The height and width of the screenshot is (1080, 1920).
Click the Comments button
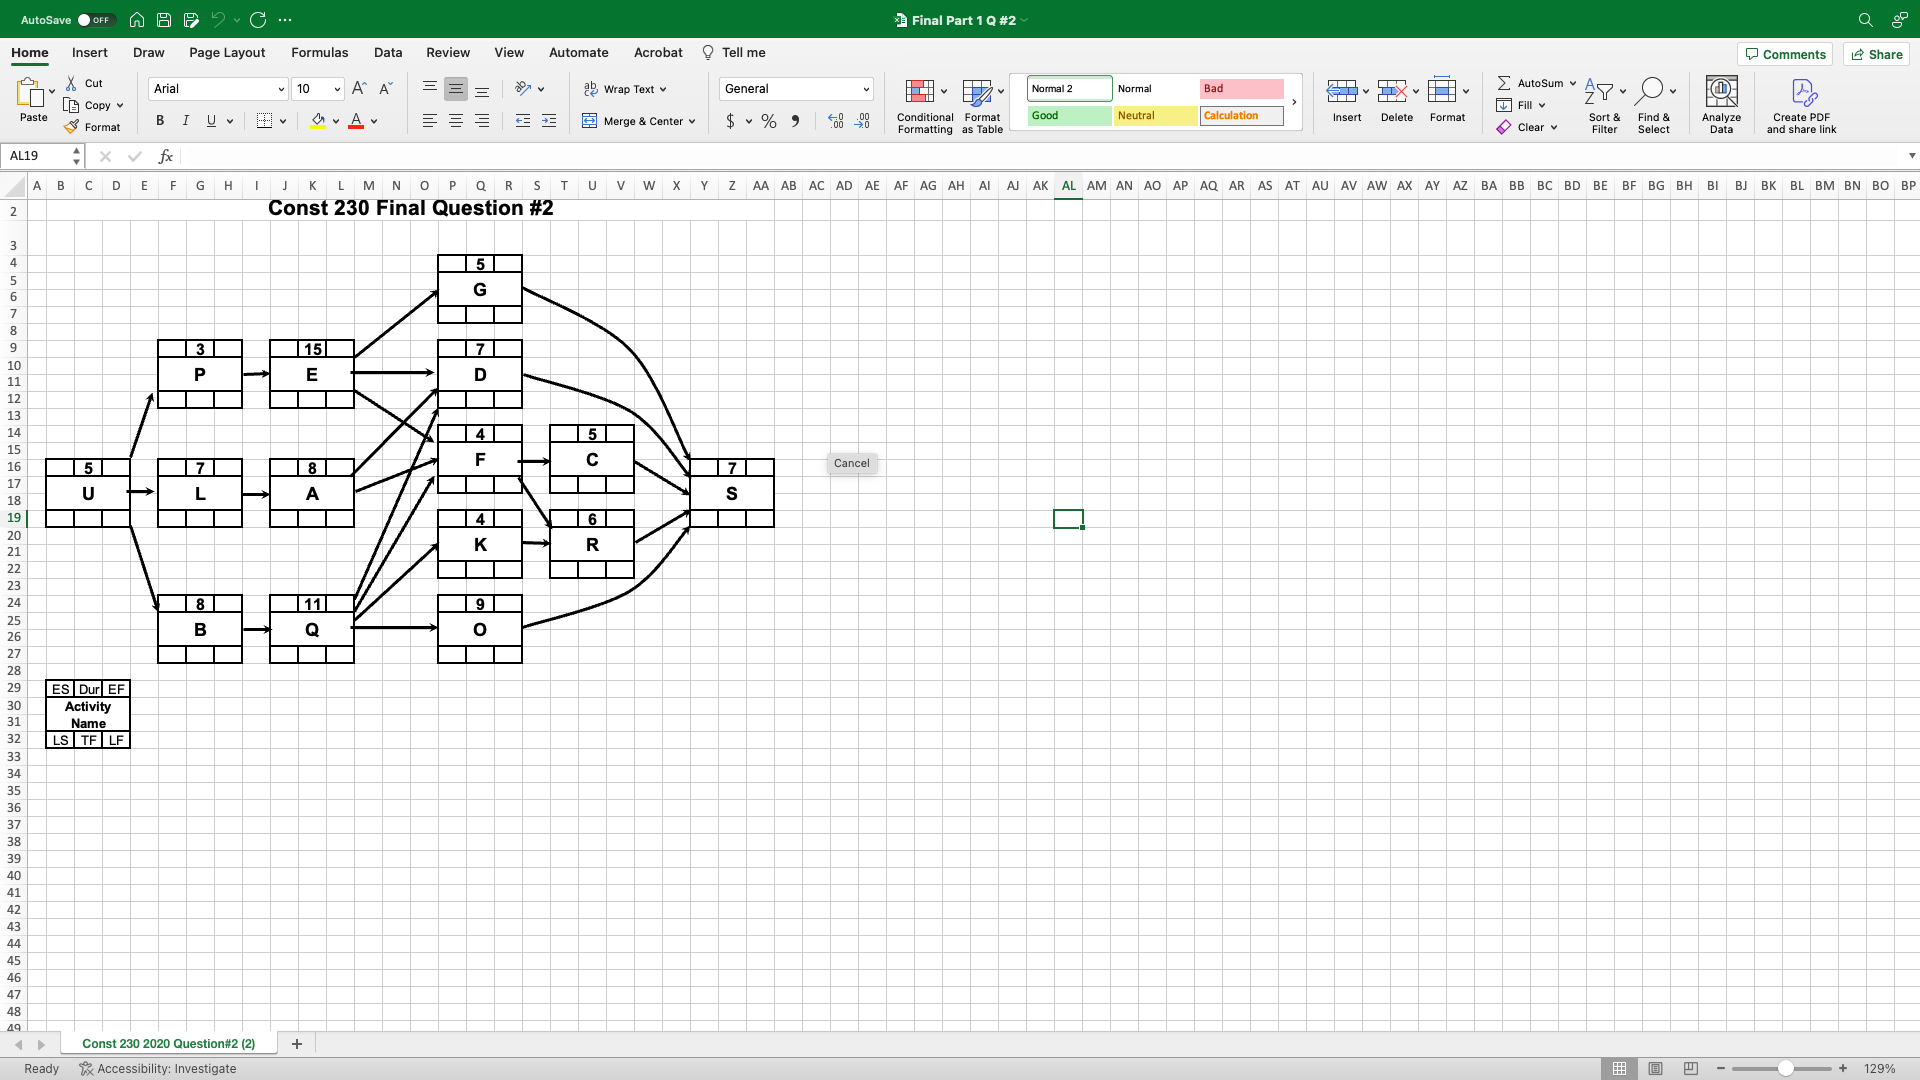tap(1785, 54)
